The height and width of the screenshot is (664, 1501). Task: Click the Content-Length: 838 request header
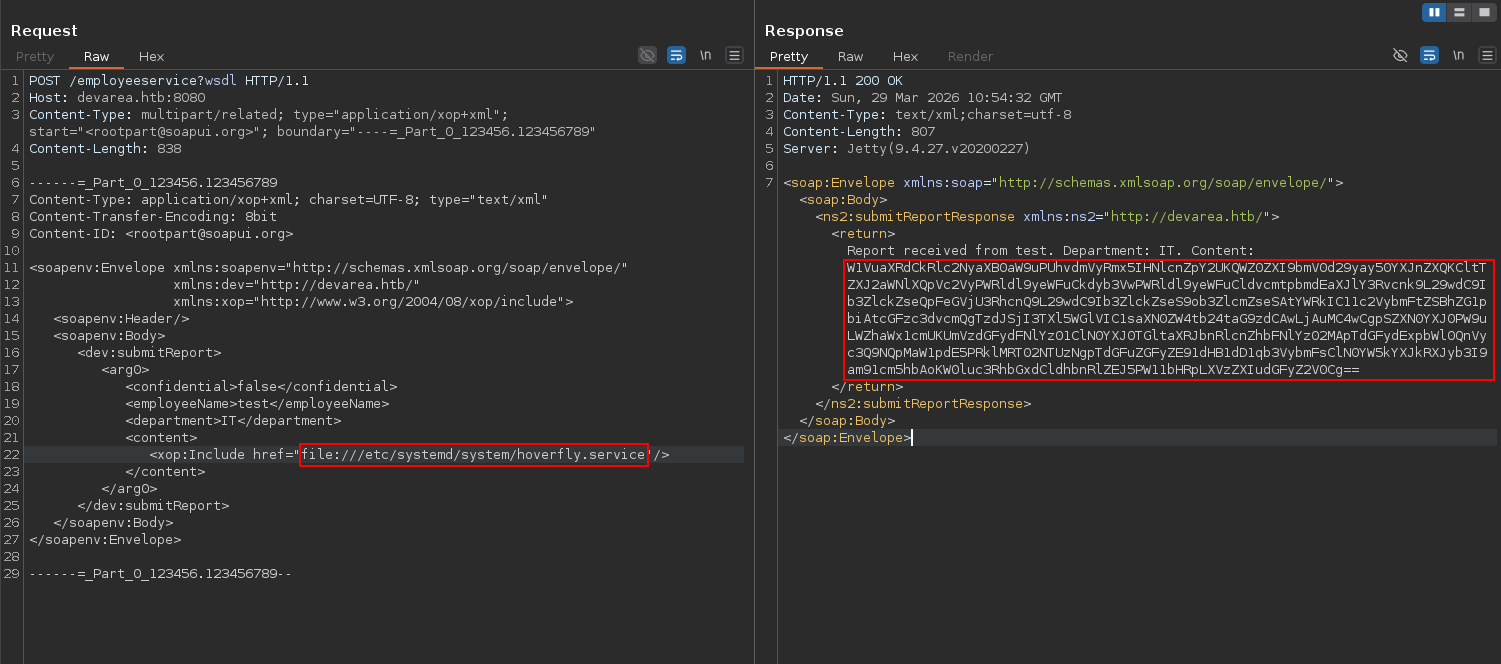[105, 149]
